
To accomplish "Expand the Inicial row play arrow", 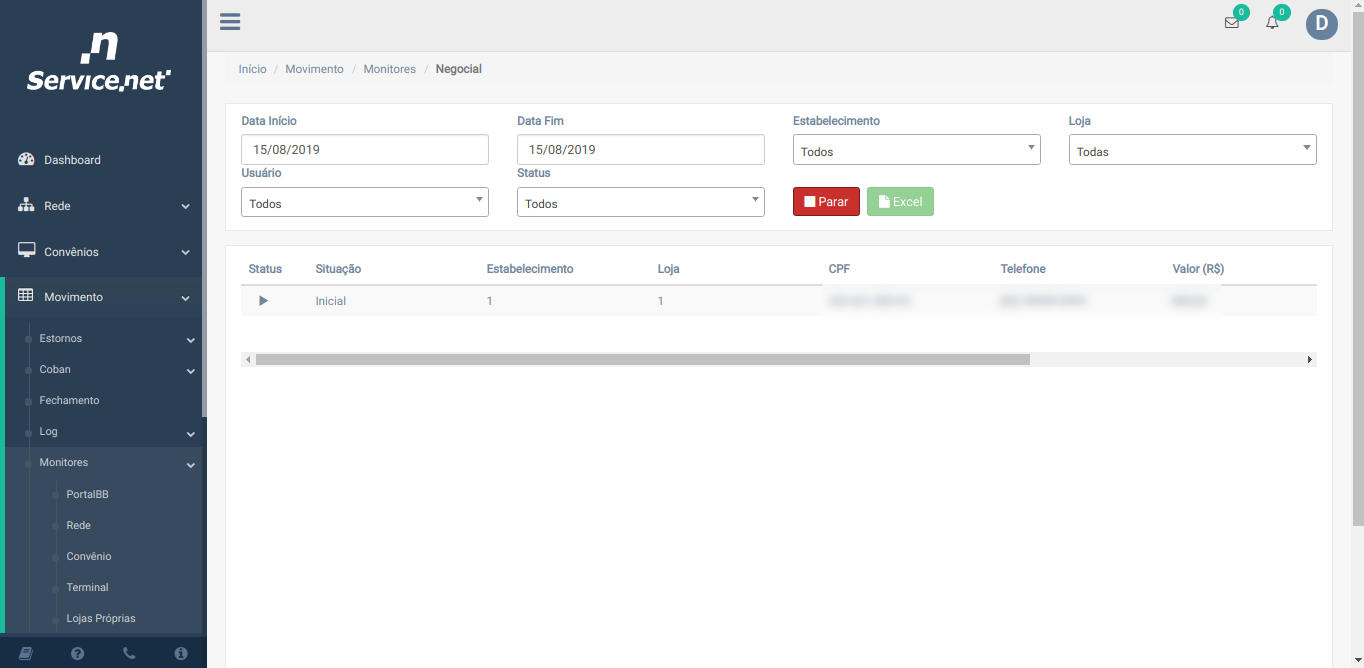I will [263, 301].
